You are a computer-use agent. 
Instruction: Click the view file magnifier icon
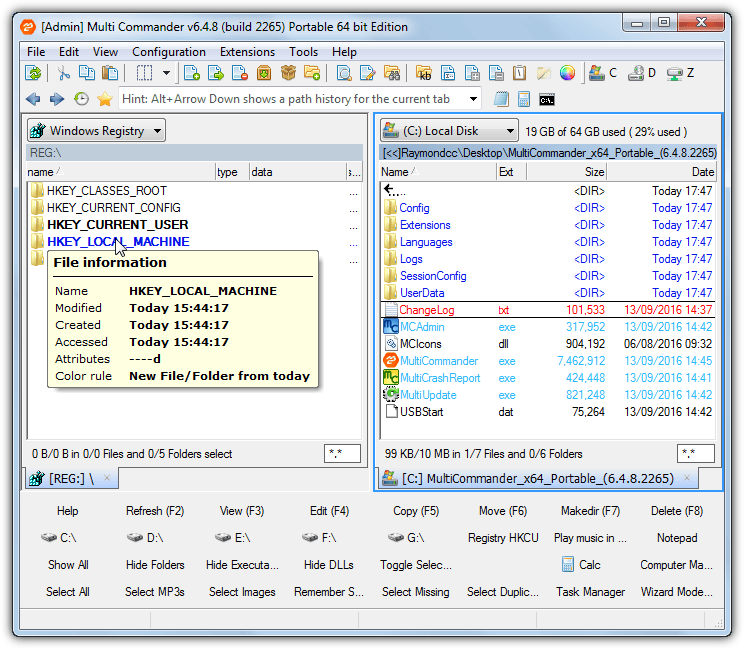(x=344, y=74)
